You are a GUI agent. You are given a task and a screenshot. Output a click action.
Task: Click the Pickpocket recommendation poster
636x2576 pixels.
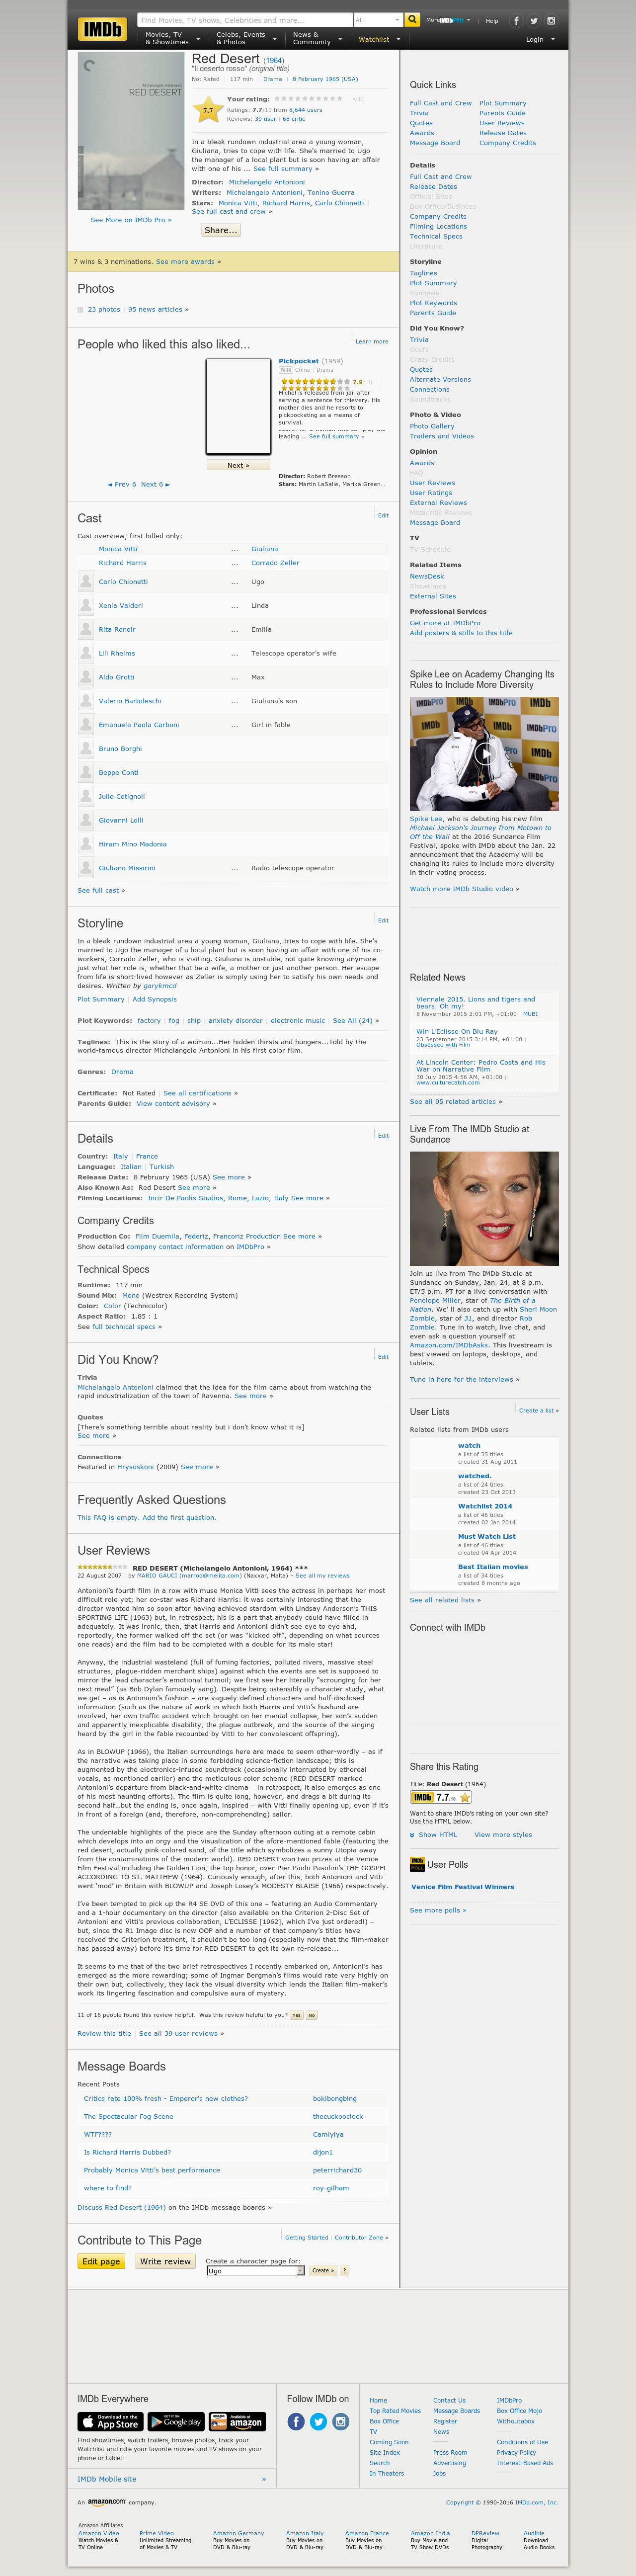(x=238, y=407)
